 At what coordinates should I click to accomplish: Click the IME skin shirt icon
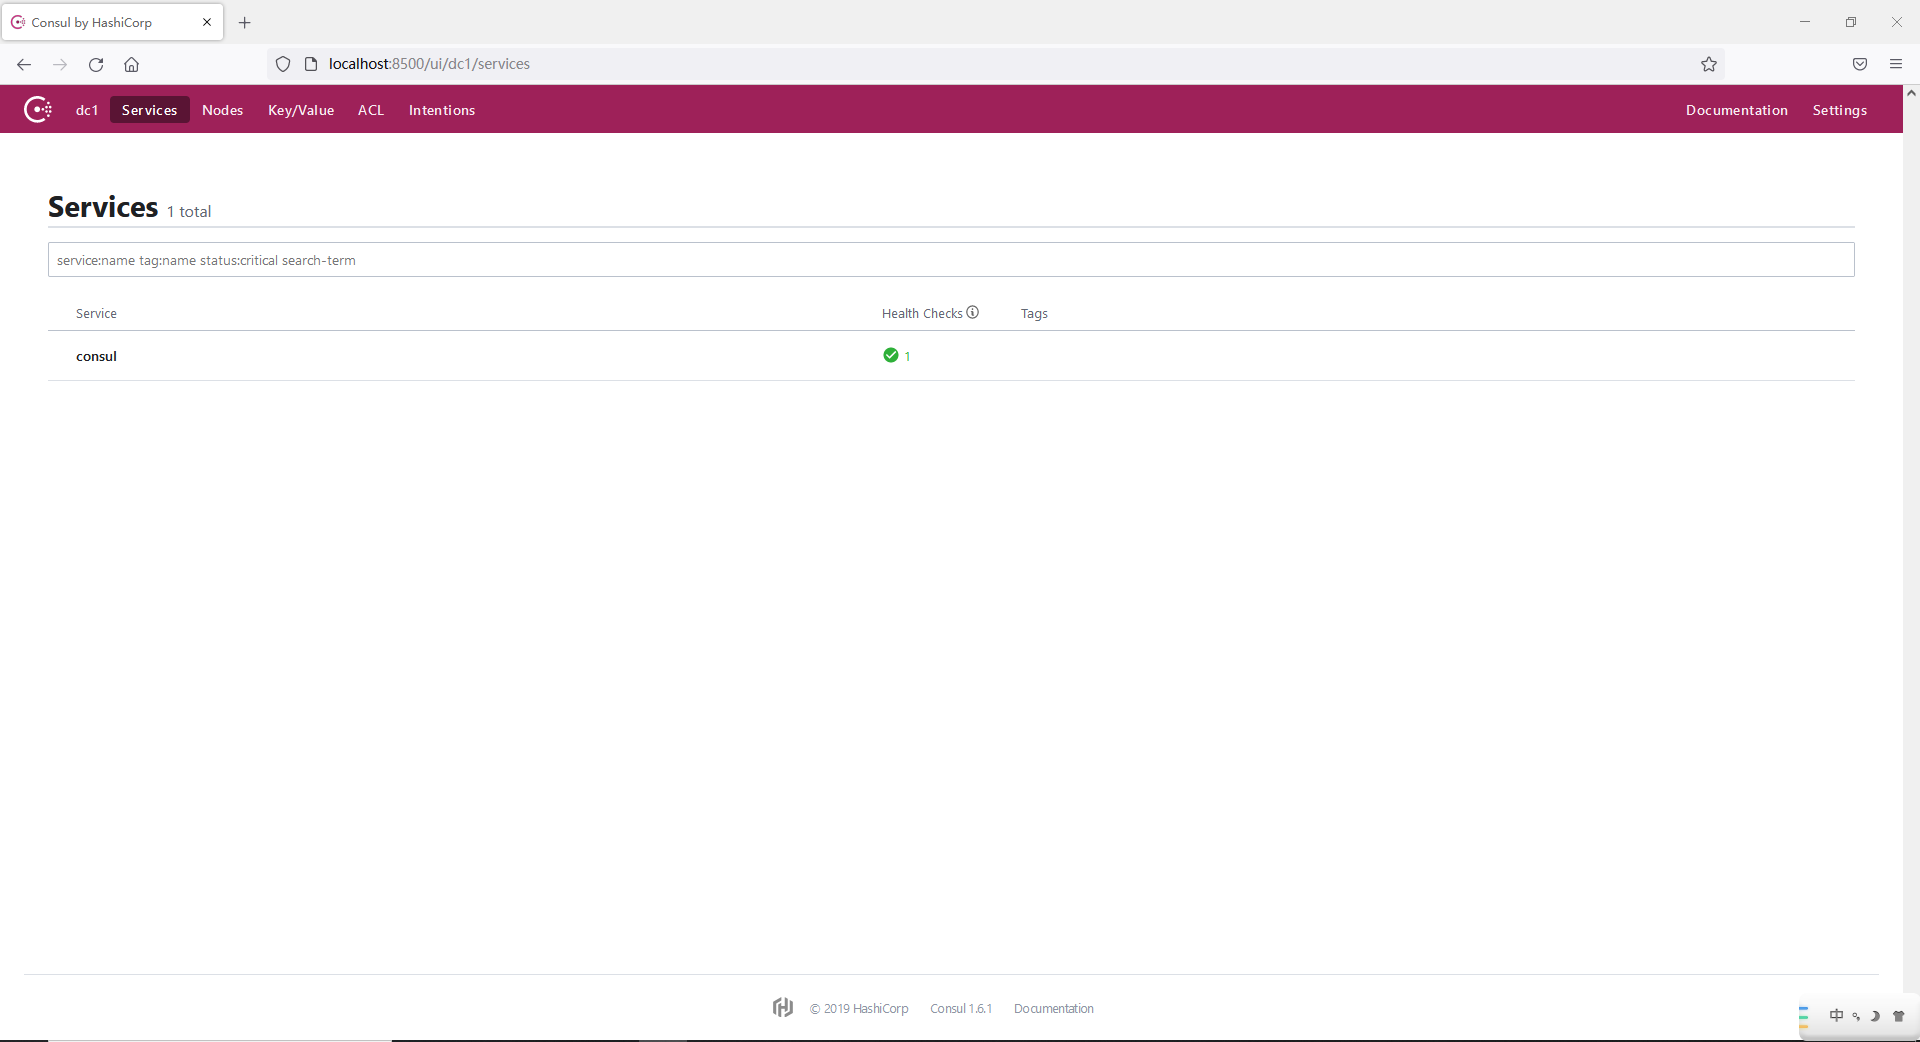(1899, 1016)
